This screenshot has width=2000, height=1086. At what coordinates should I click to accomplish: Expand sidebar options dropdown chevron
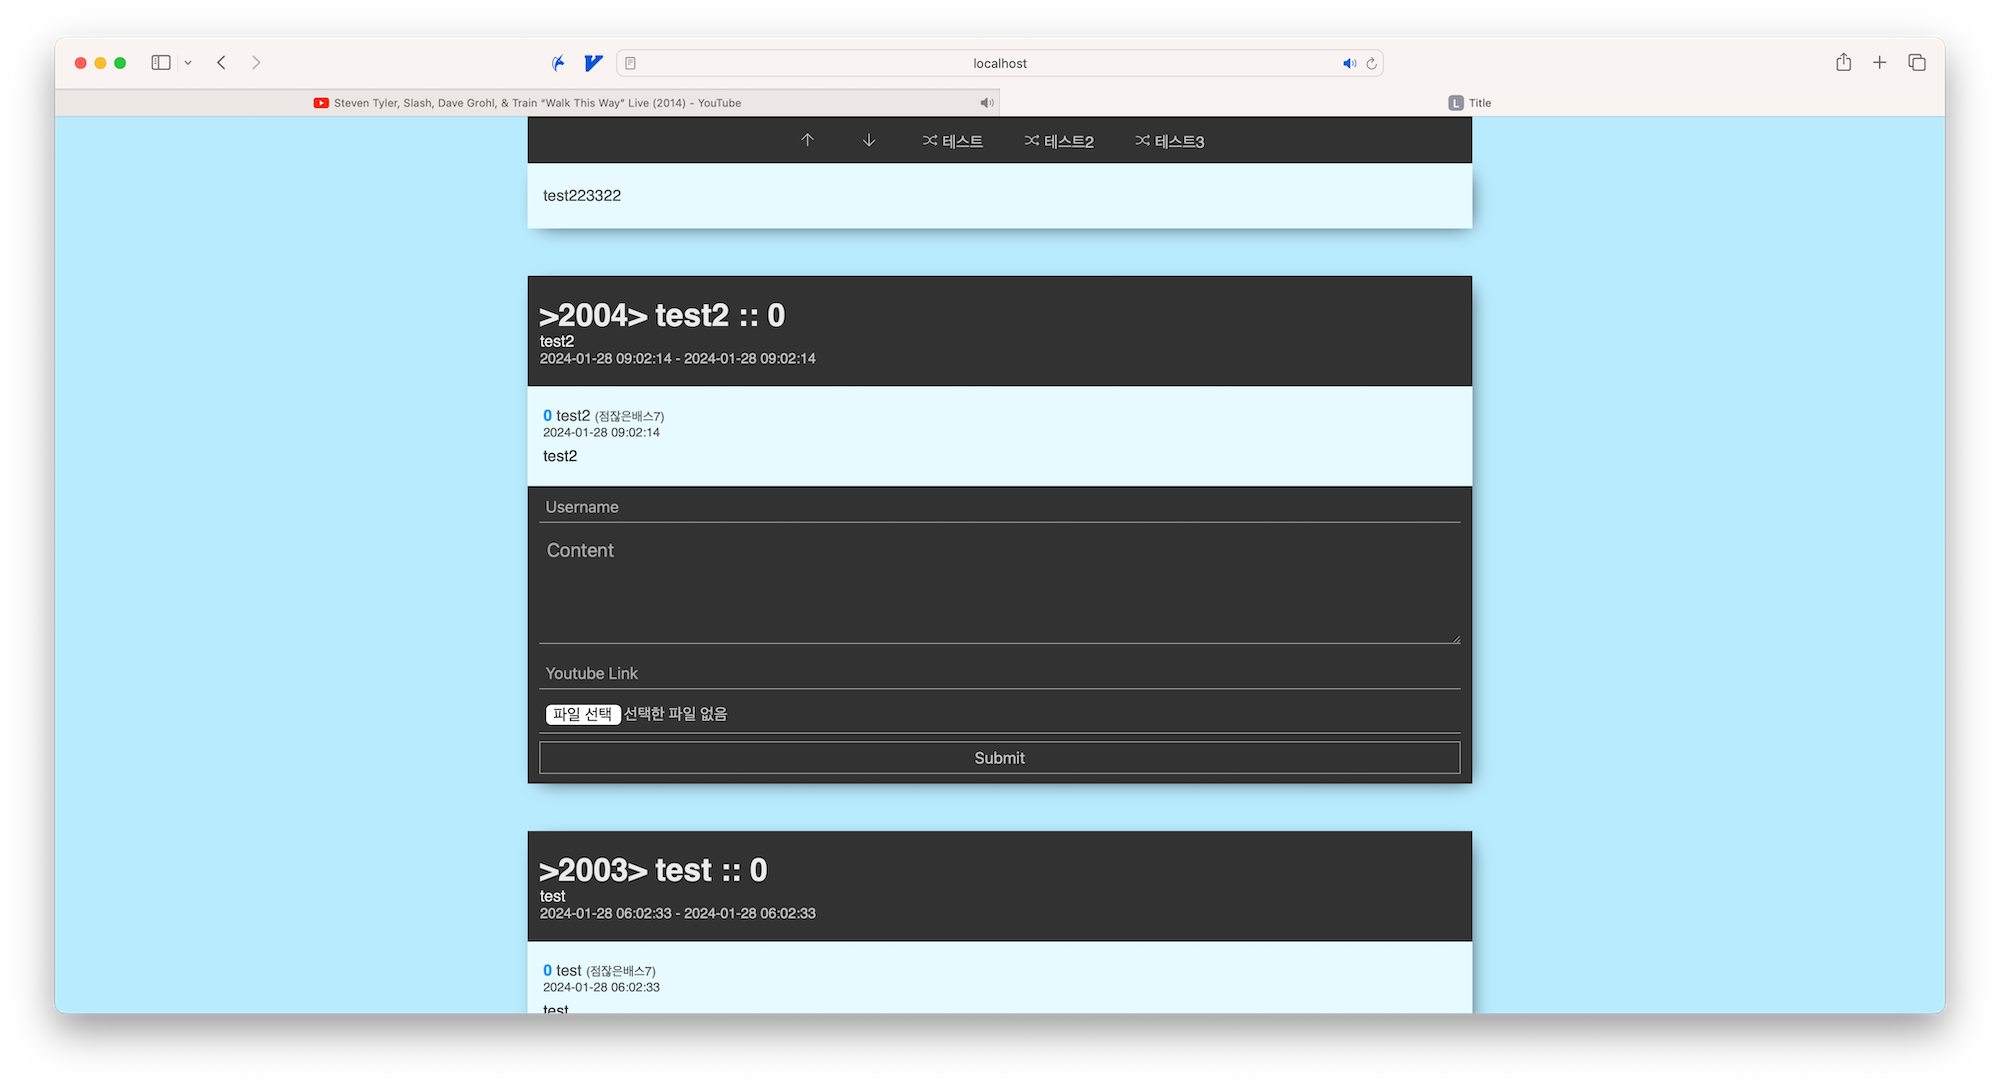point(188,63)
